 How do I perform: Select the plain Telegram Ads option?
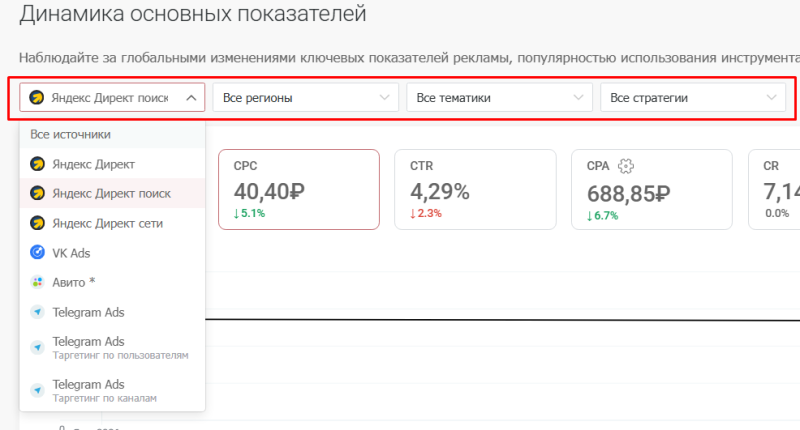click(112, 312)
